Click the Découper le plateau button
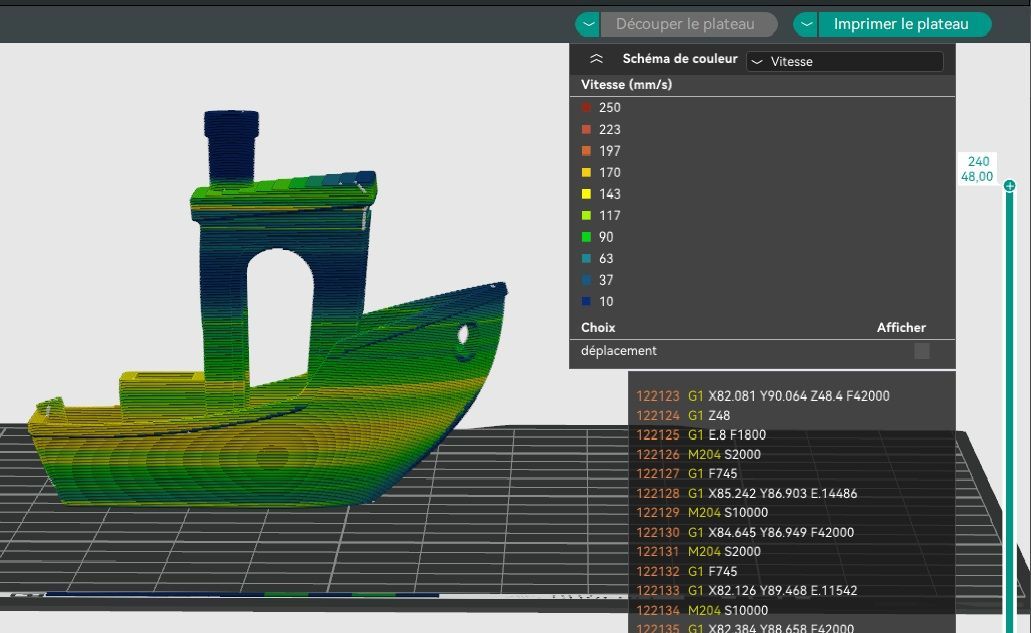The image size is (1031, 633). tap(684, 24)
